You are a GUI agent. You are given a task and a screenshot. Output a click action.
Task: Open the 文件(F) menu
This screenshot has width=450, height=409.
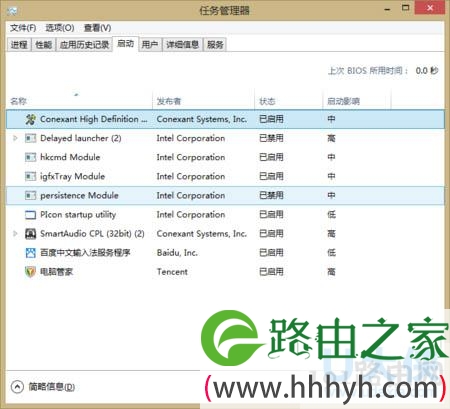(x=23, y=28)
